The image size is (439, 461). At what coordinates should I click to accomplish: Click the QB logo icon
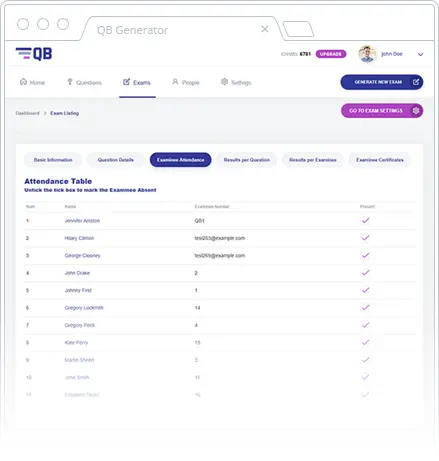[34, 54]
